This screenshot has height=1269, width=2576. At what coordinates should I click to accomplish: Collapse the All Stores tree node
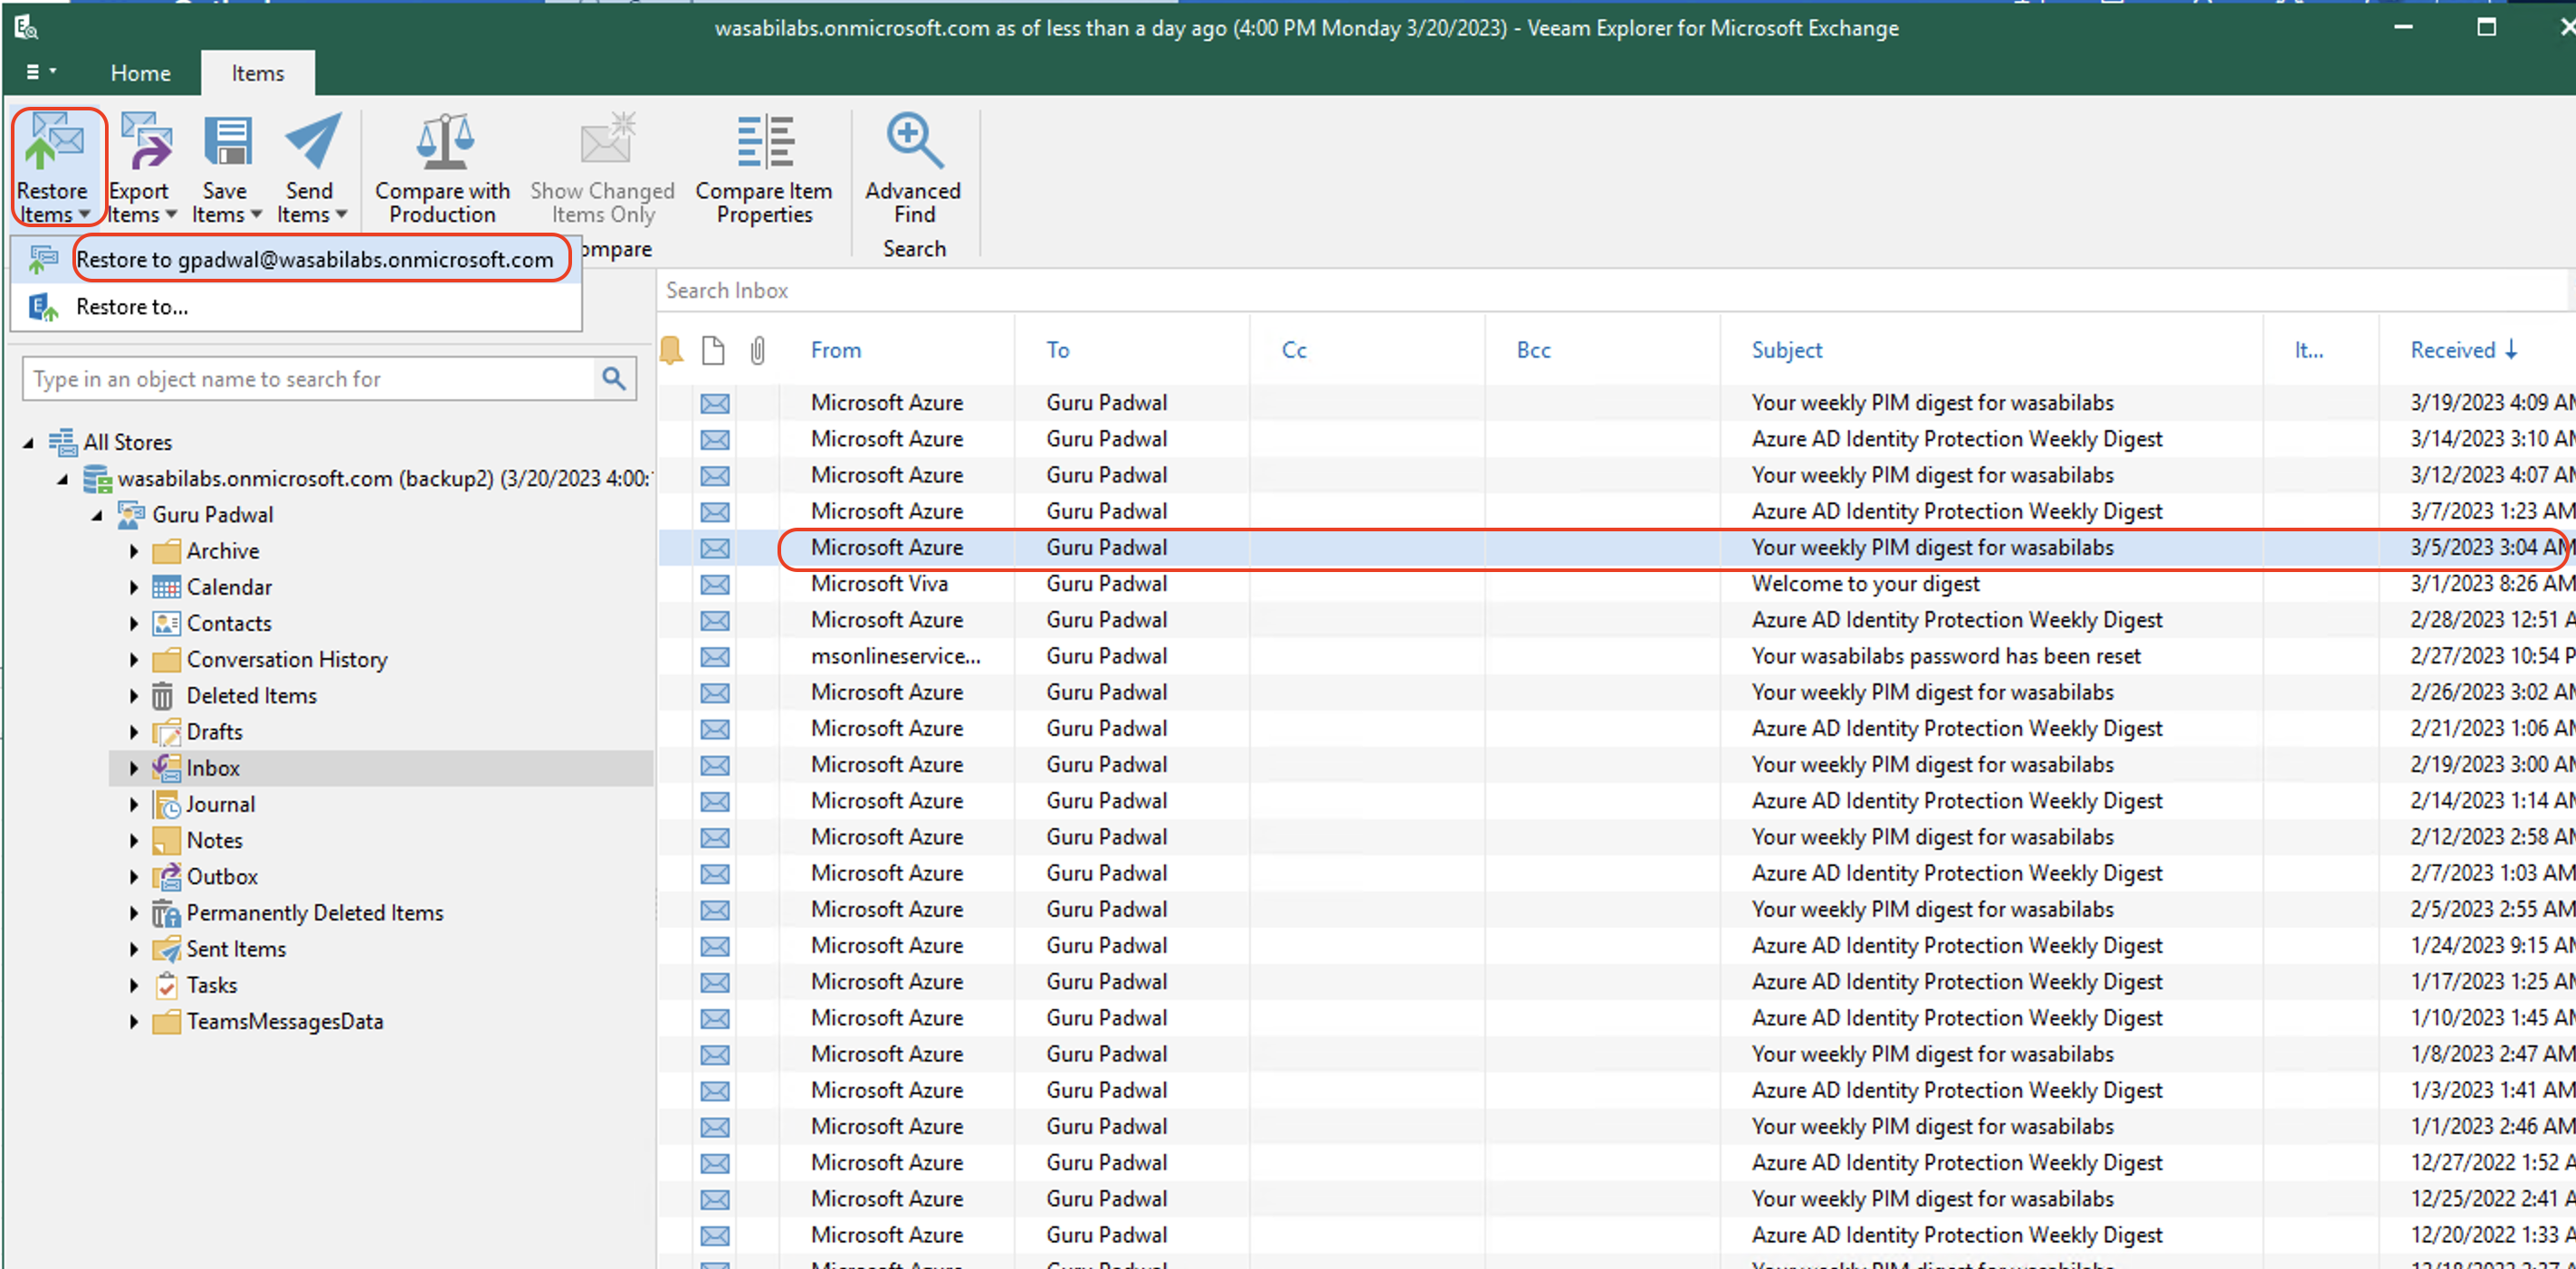coord(28,442)
